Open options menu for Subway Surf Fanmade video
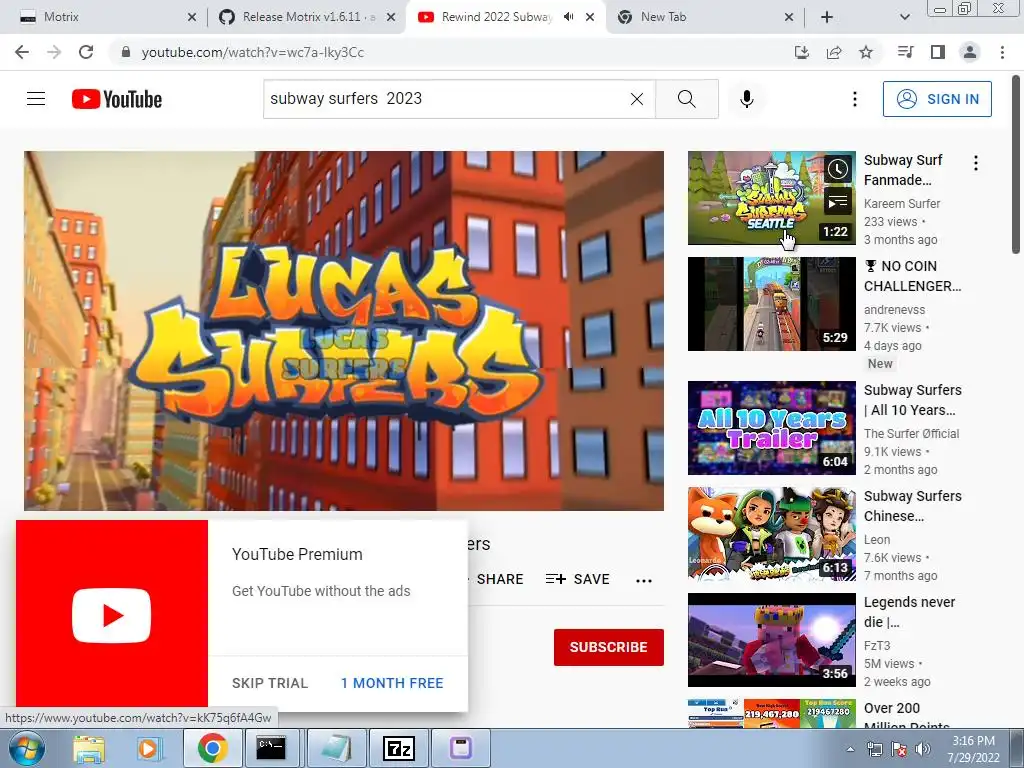 click(976, 163)
